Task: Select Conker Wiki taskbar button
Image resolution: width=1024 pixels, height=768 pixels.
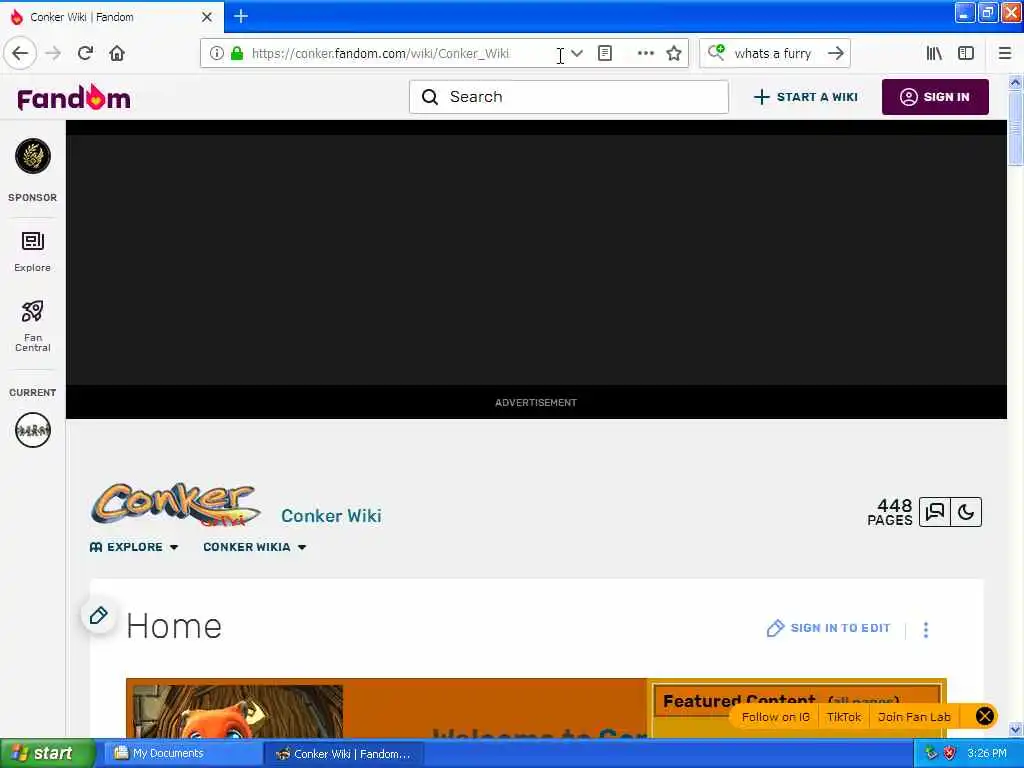Action: [344, 754]
